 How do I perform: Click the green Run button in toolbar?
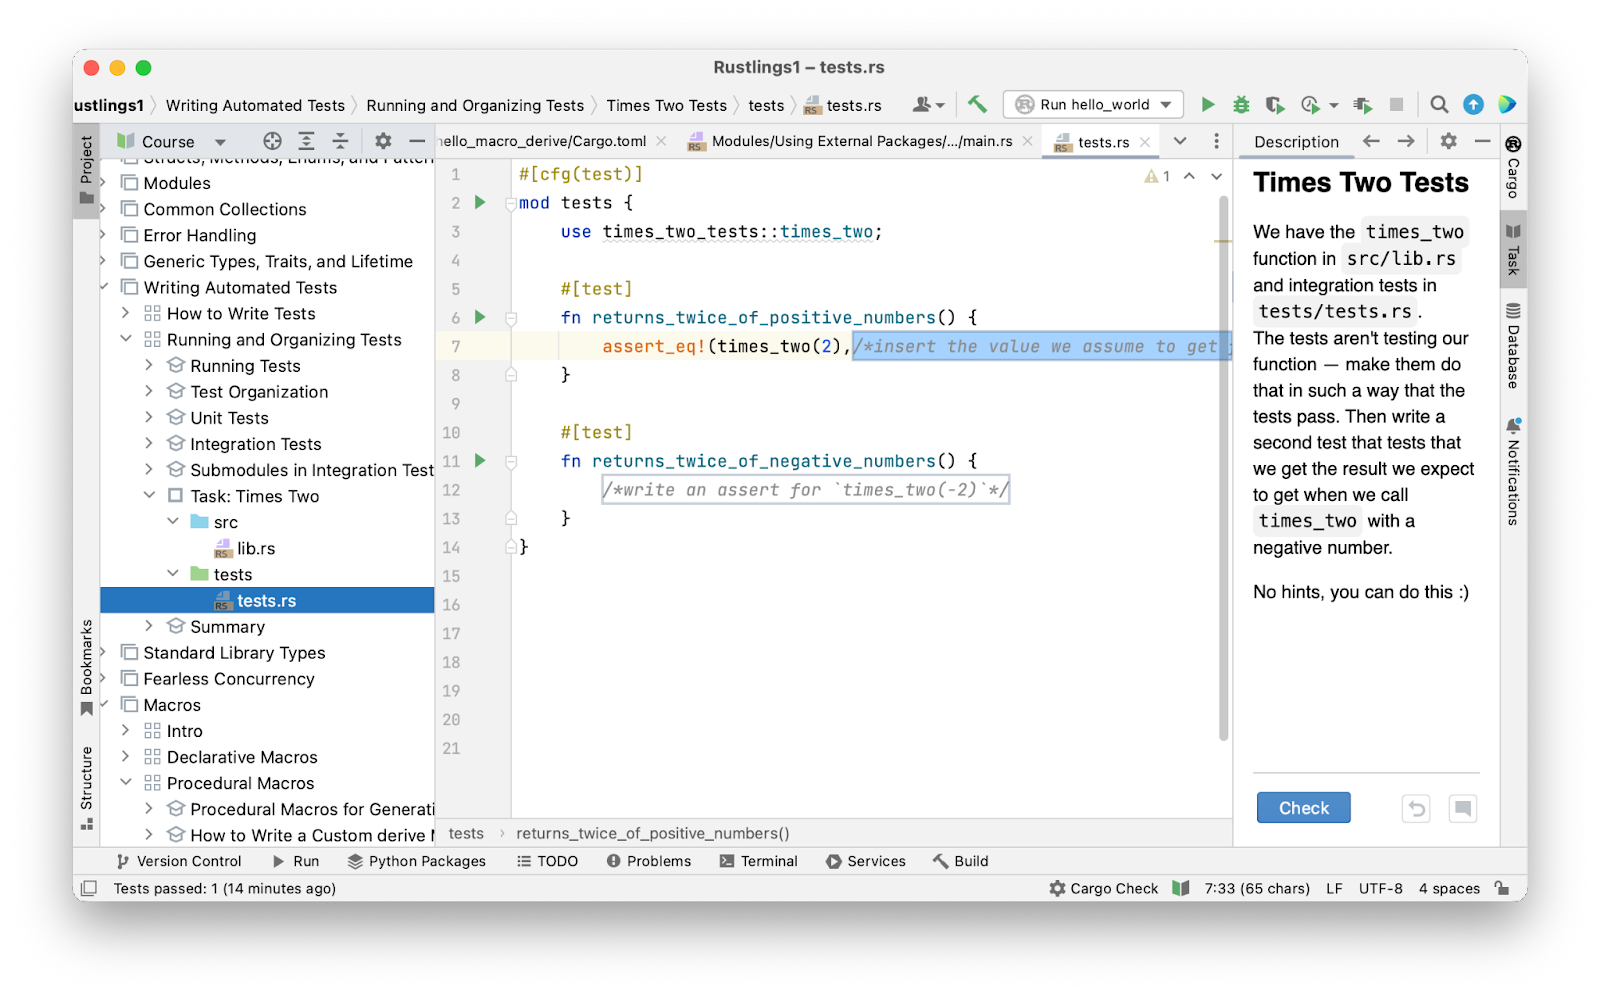pyautogui.click(x=1208, y=104)
